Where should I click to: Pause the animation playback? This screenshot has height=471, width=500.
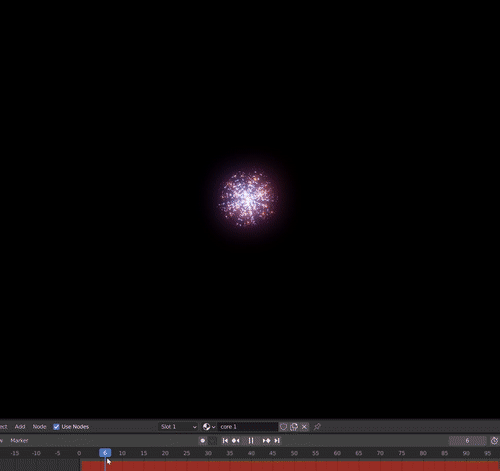click(251, 441)
